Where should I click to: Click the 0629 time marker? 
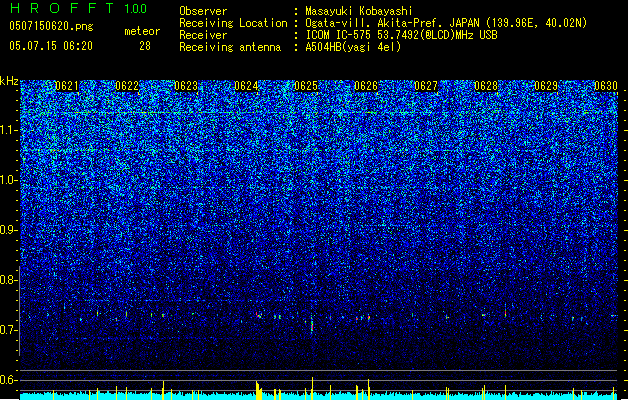click(x=546, y=86)
